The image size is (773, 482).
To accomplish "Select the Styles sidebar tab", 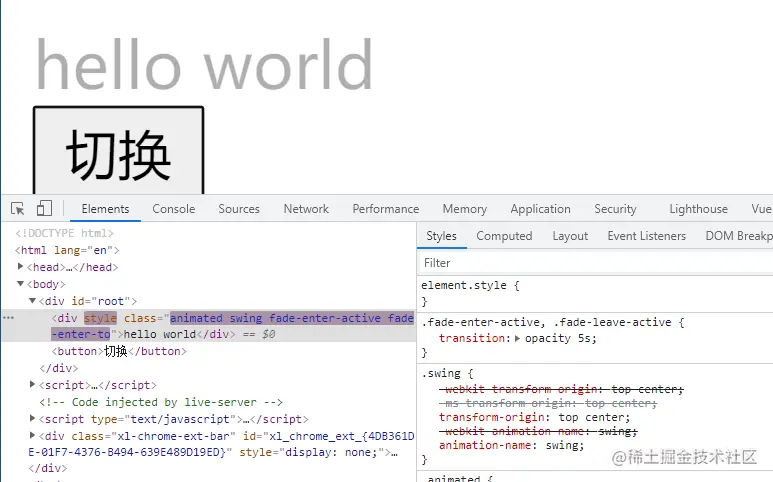I will tap(441, 236).
